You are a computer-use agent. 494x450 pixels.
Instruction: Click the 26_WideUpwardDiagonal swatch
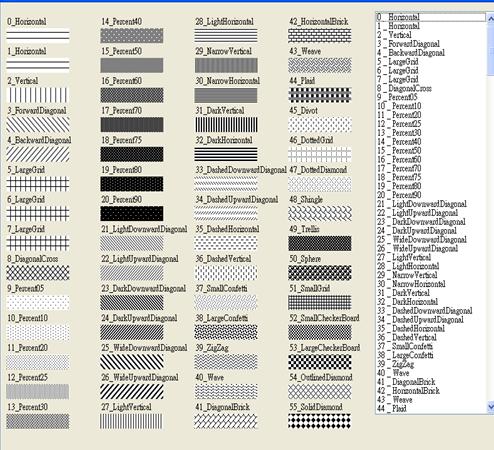pyautogui.click(x=132, y=391)
